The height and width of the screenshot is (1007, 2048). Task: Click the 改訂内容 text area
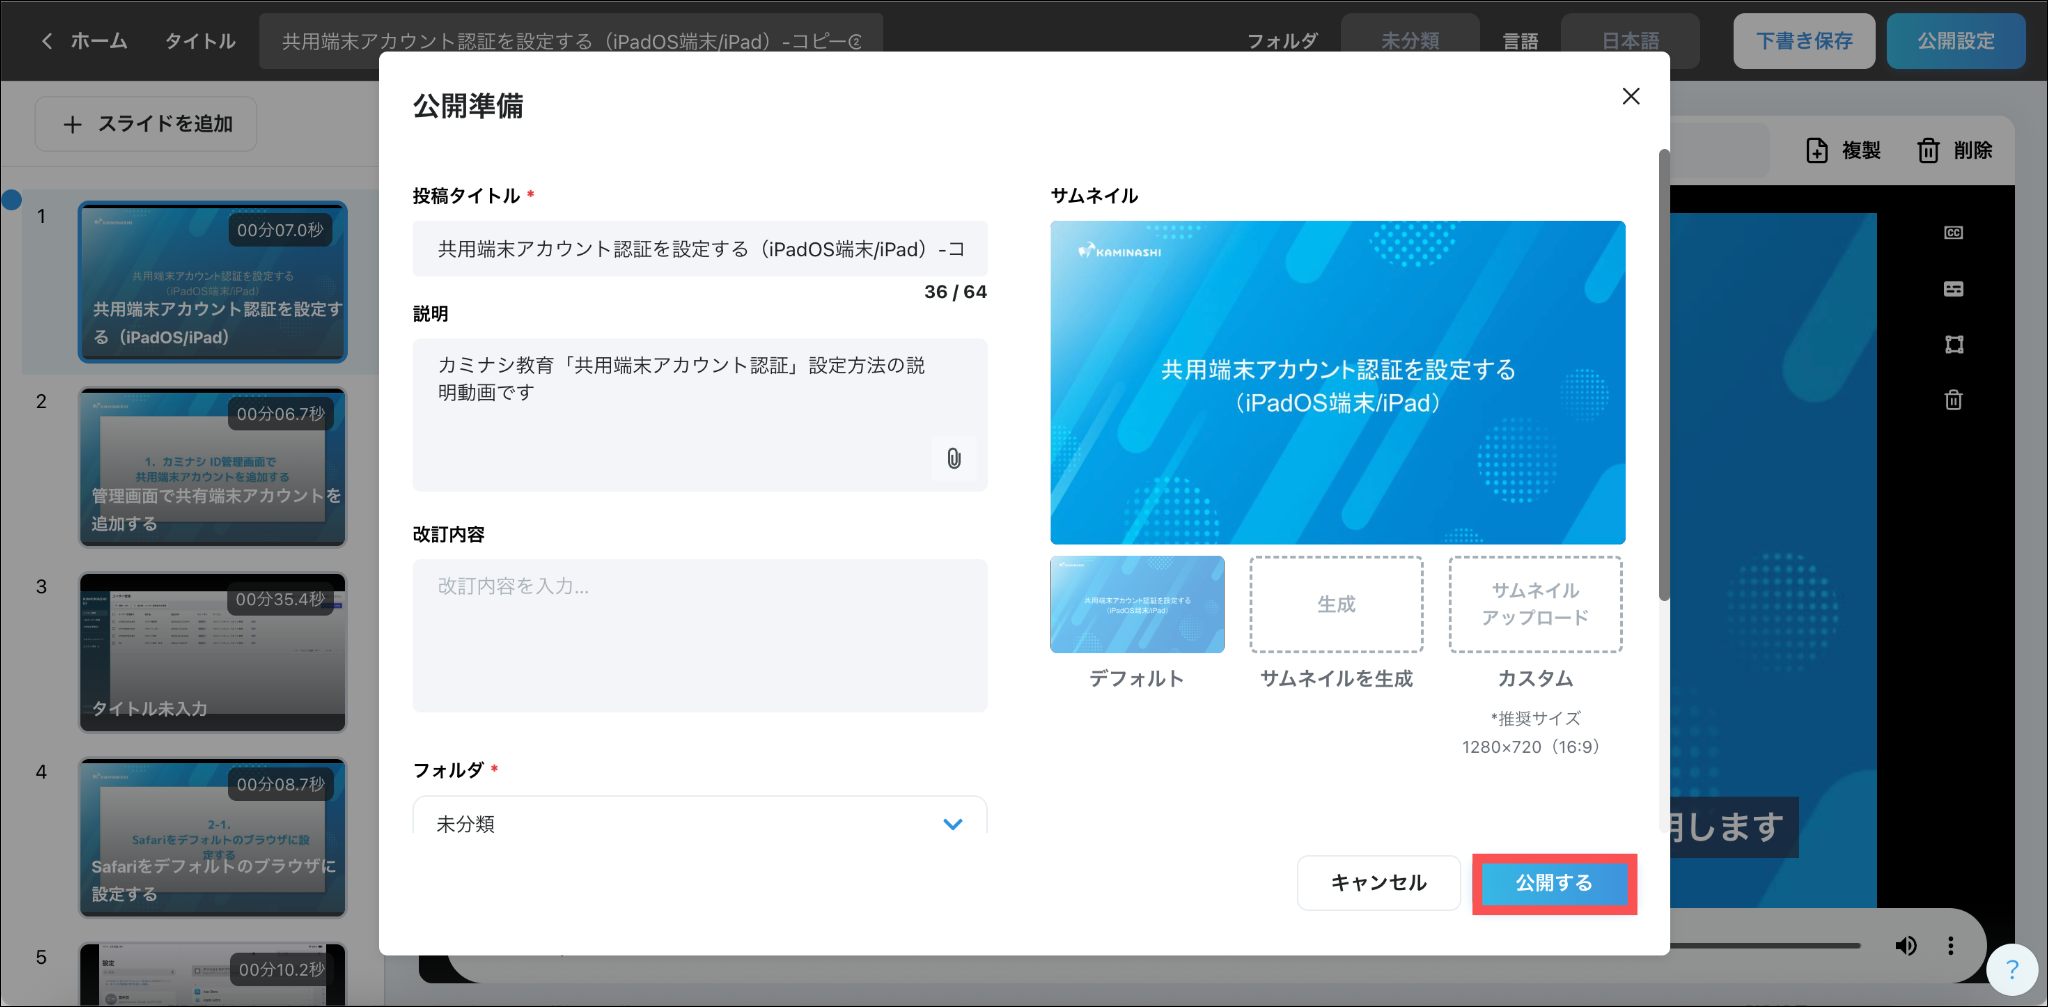point(700,635)
